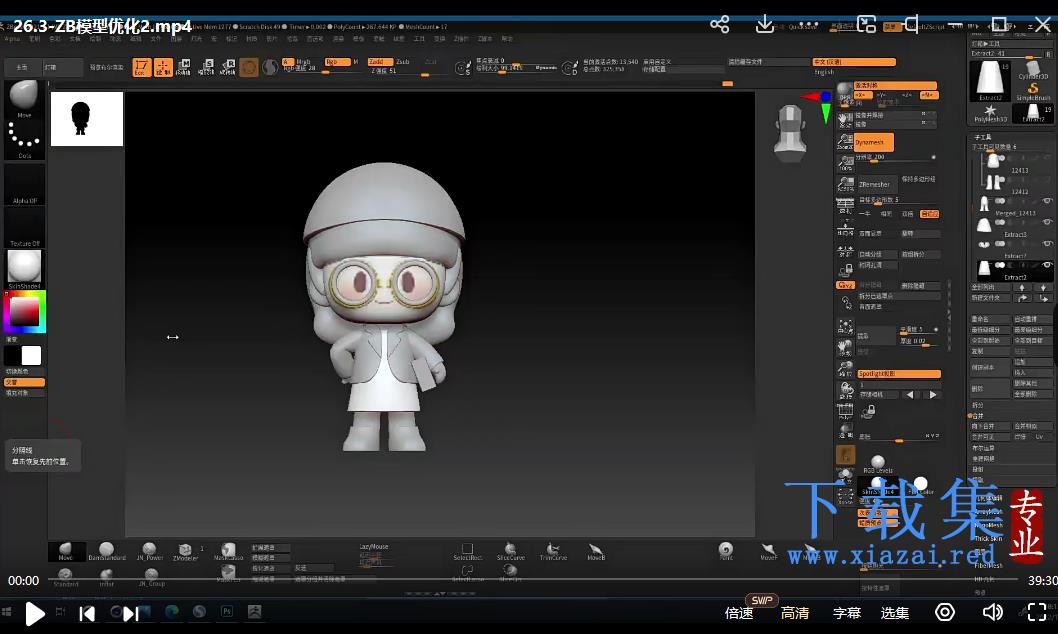The width and height of the screenshot is (1058, 634).
Task: Toggle the Edit mode button
Action: 142,67
